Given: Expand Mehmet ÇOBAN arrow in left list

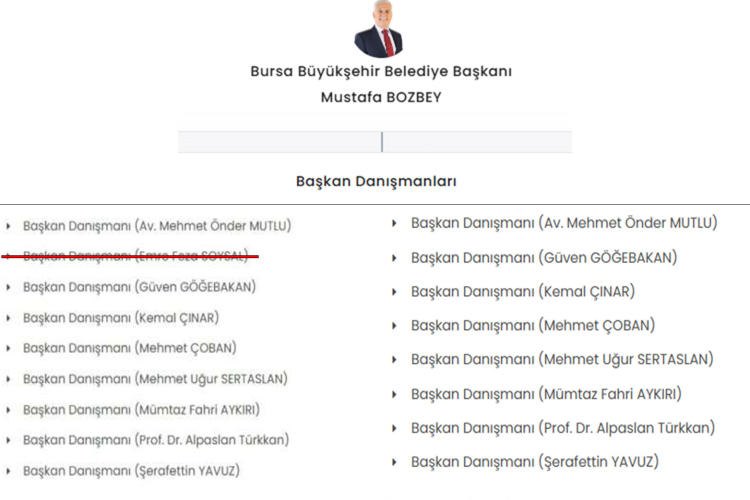Looking at the screenshot, I should pyautogui.click(x=9, y=349).
